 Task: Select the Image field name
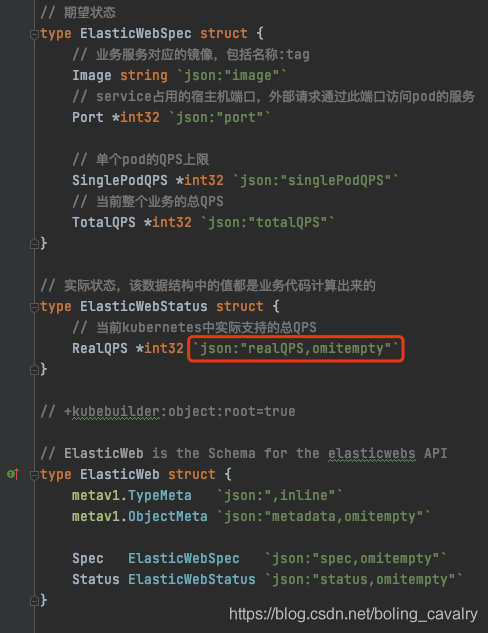tap(92, 75)
